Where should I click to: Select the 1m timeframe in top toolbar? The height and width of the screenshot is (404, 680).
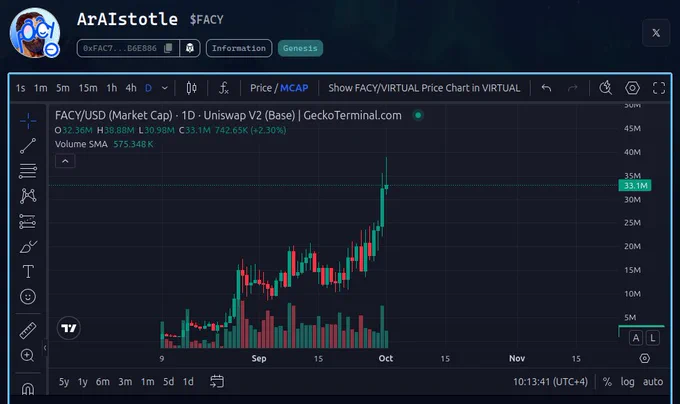(x=40, y=88)
